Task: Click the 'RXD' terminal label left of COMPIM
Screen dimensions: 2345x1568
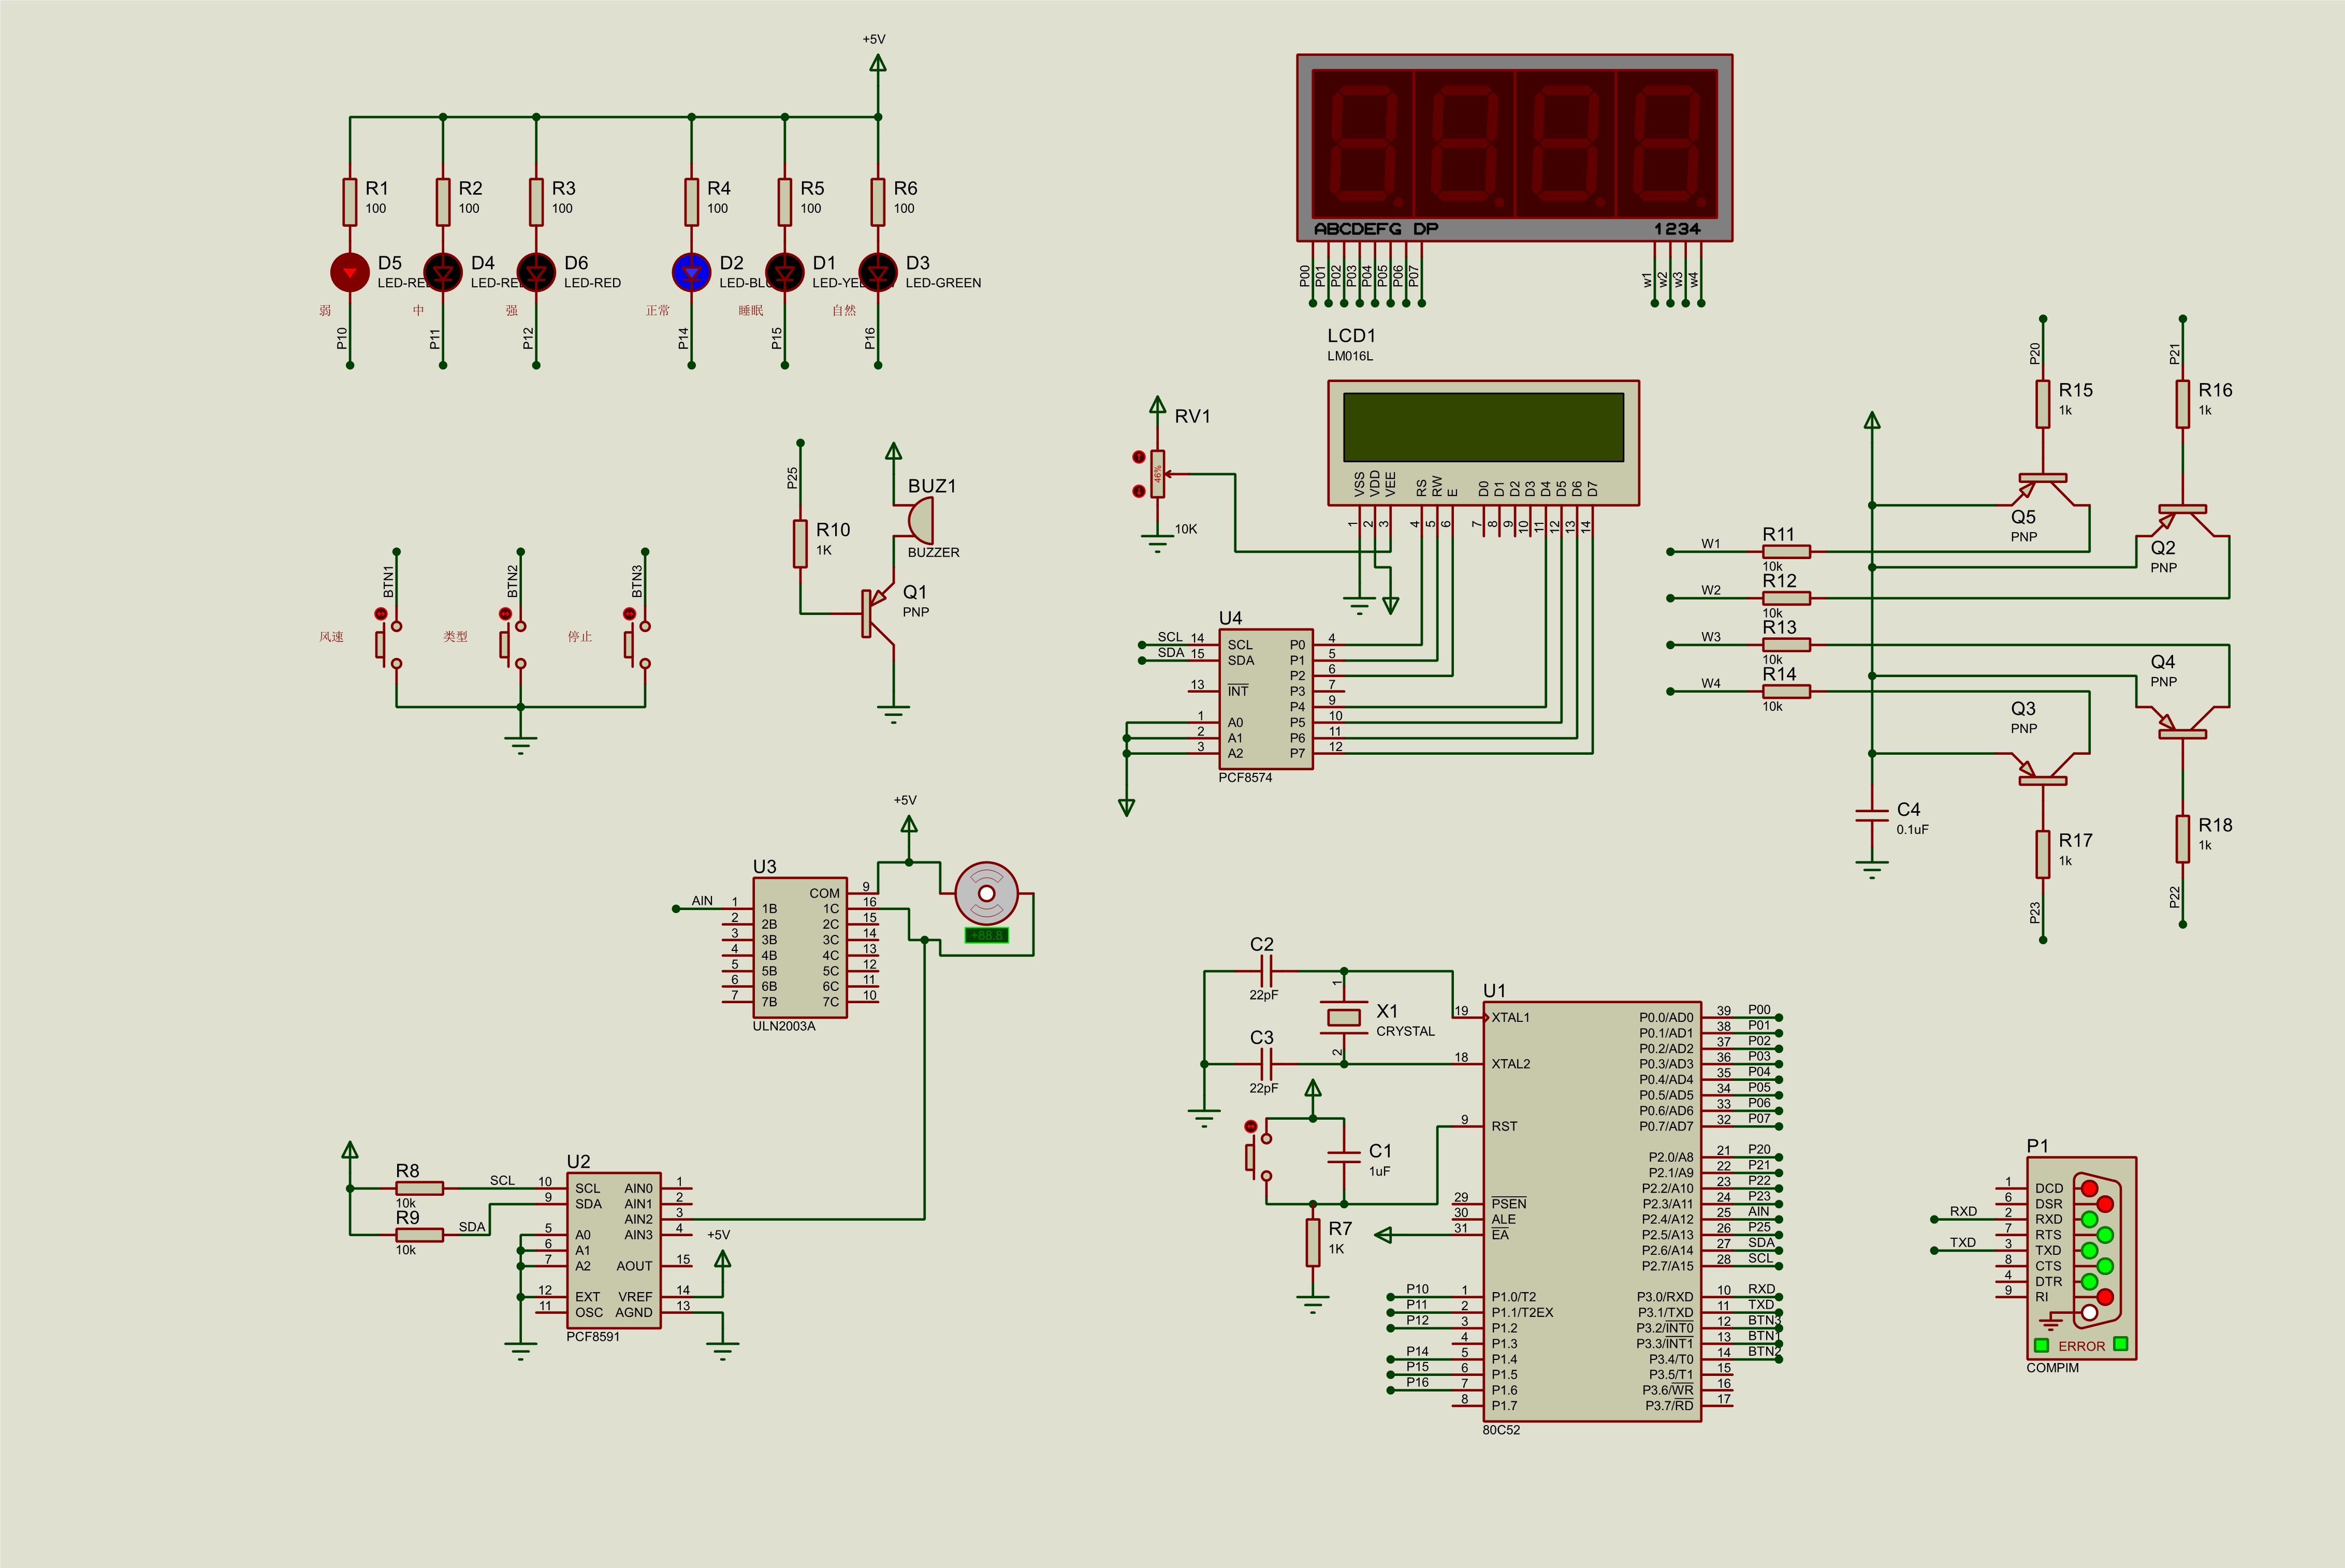Action: [x=1963, y=1211]
